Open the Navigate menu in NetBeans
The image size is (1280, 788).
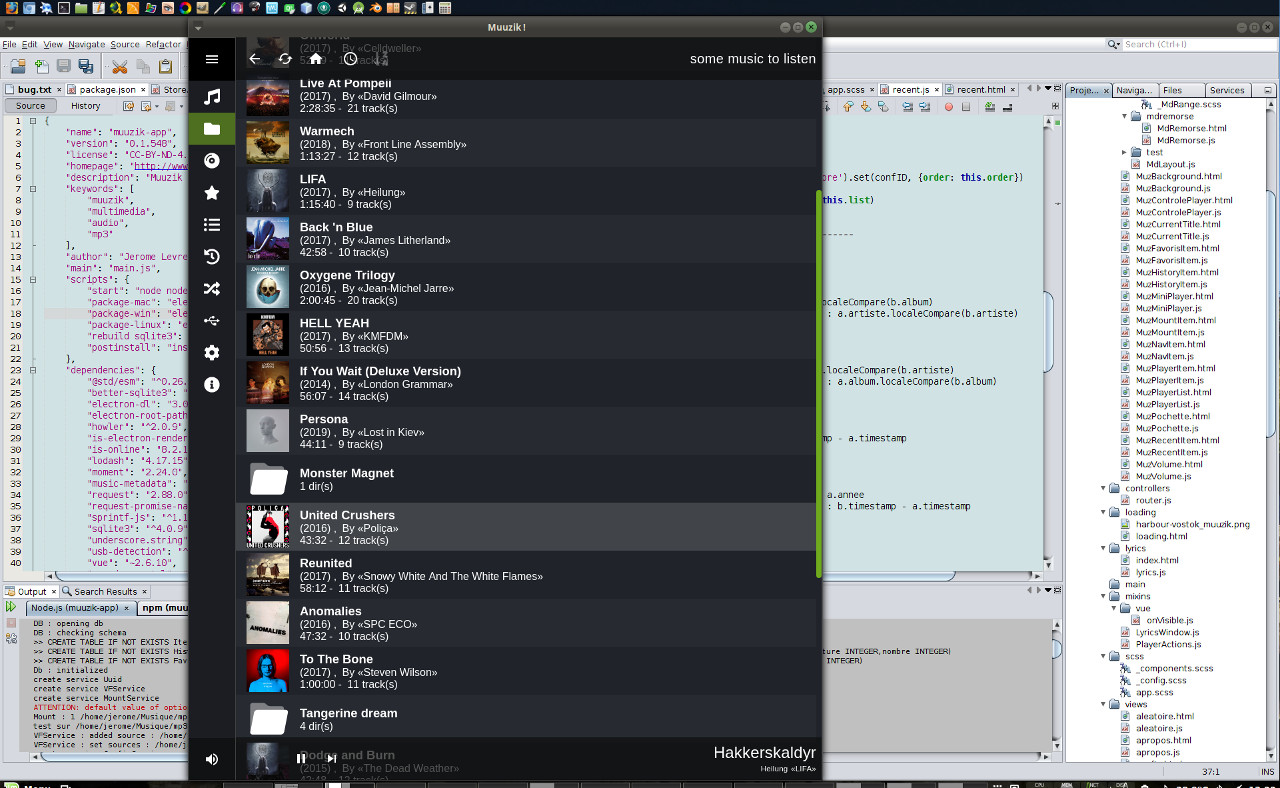[x=86, y=44]
